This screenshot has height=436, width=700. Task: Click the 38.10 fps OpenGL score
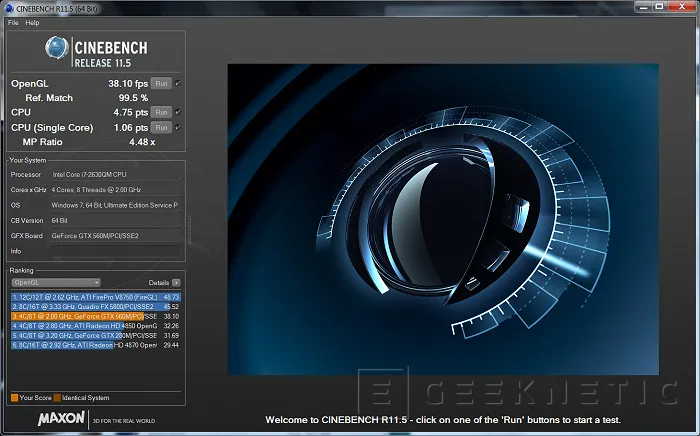[x=128, y=84]
